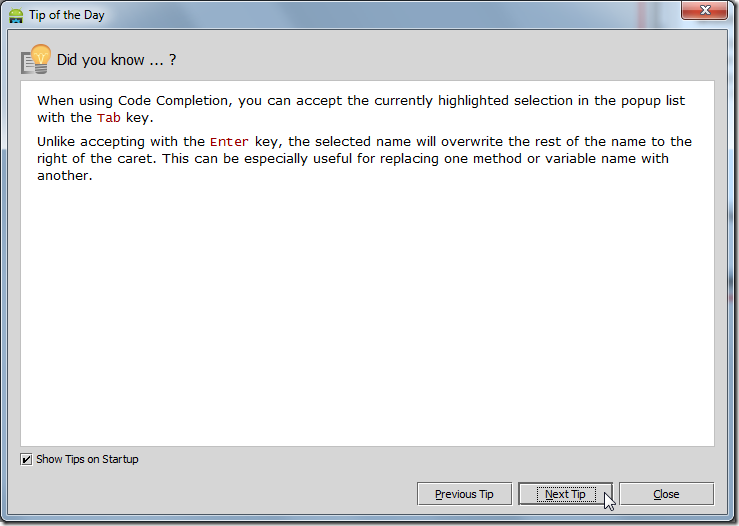Click the red "Tab" key word
Viewport: 739px width, 526px height.
click(x=108, y=118)
